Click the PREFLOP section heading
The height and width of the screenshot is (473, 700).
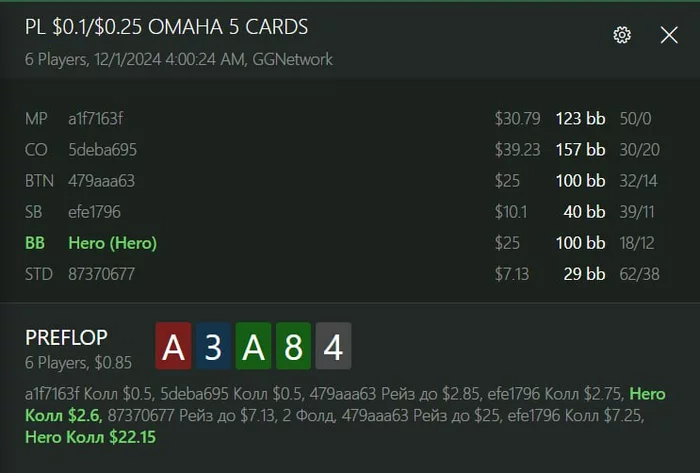click(67, 338)
